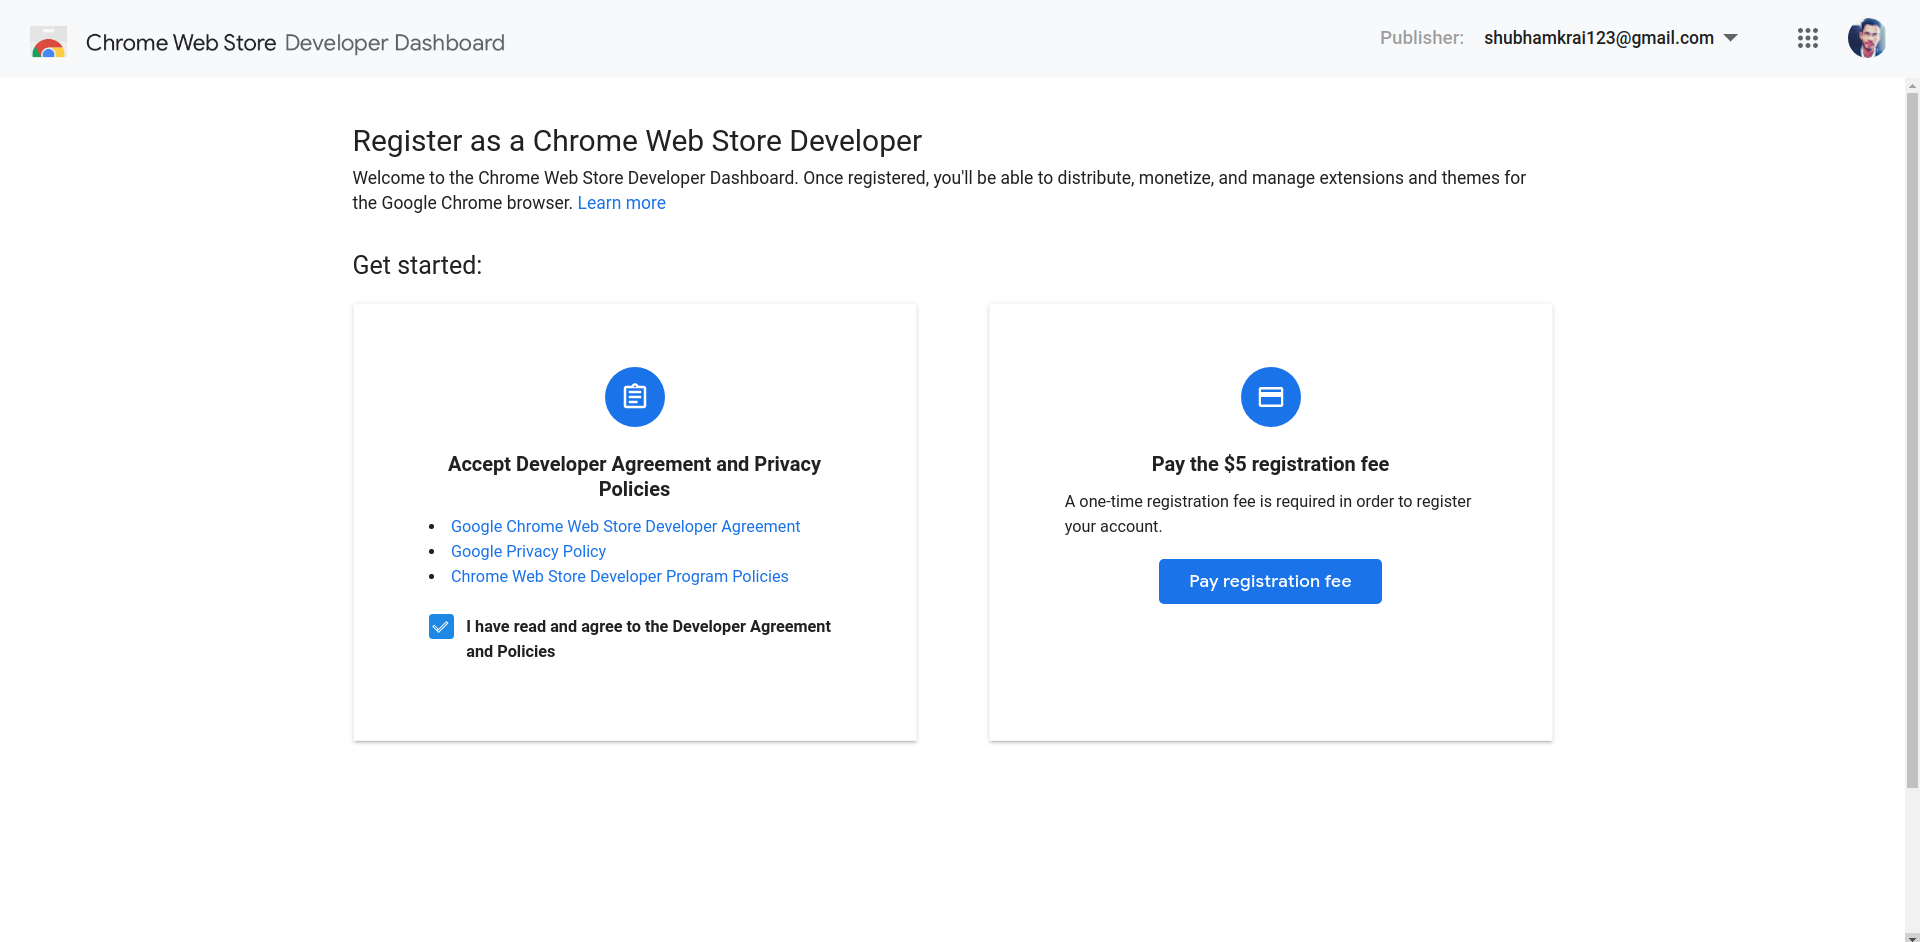The width and height of the screenshot is (1920, 942).
Task: Open Google Chrome Web Store Developer Agreement link
Action: (625, 526)
